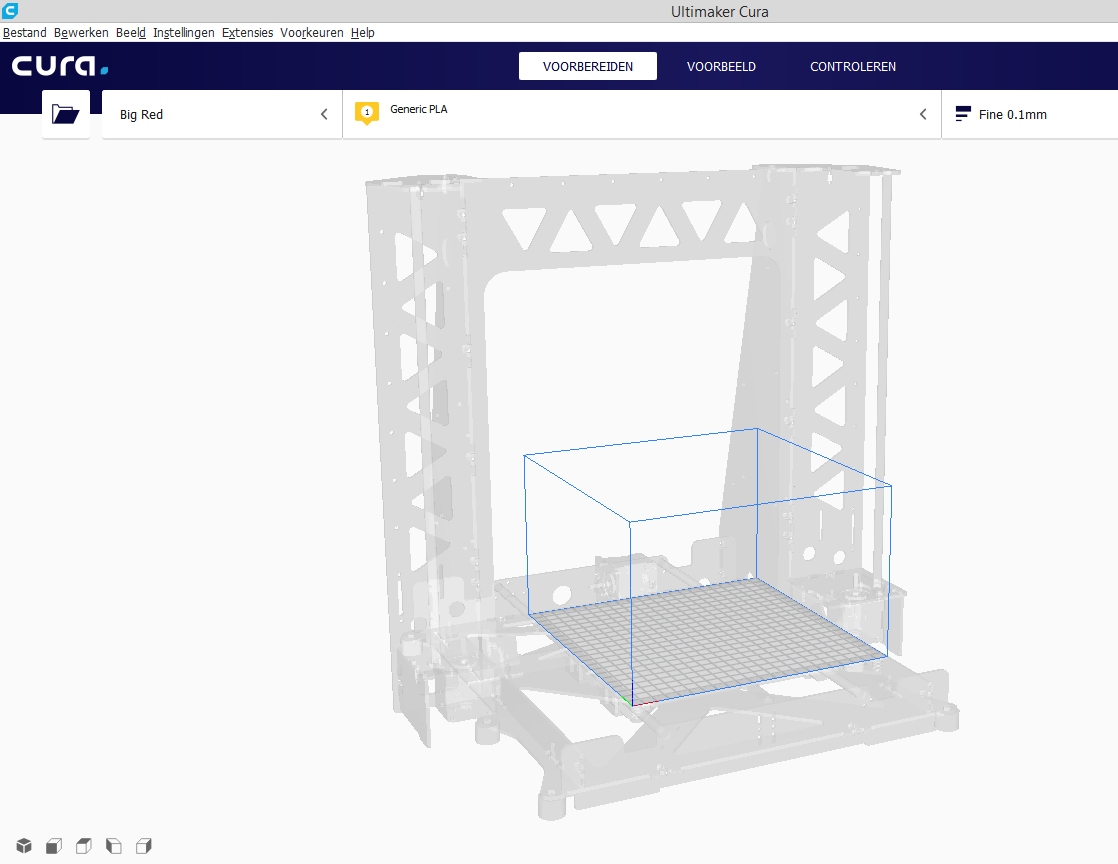Switch to left side view cube icon
1118x864 pixels.
tap(113, 845)
